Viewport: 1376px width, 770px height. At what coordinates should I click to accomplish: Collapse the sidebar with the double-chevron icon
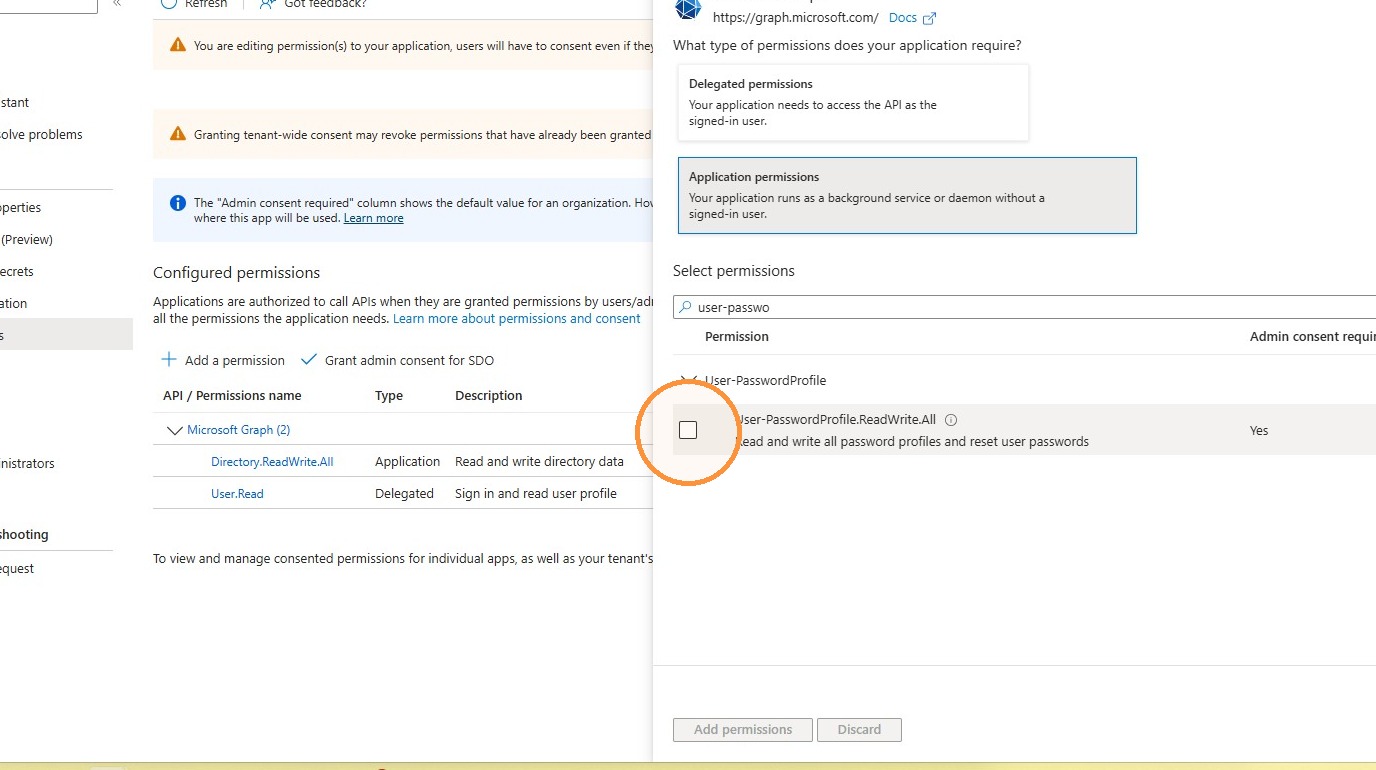117,4
